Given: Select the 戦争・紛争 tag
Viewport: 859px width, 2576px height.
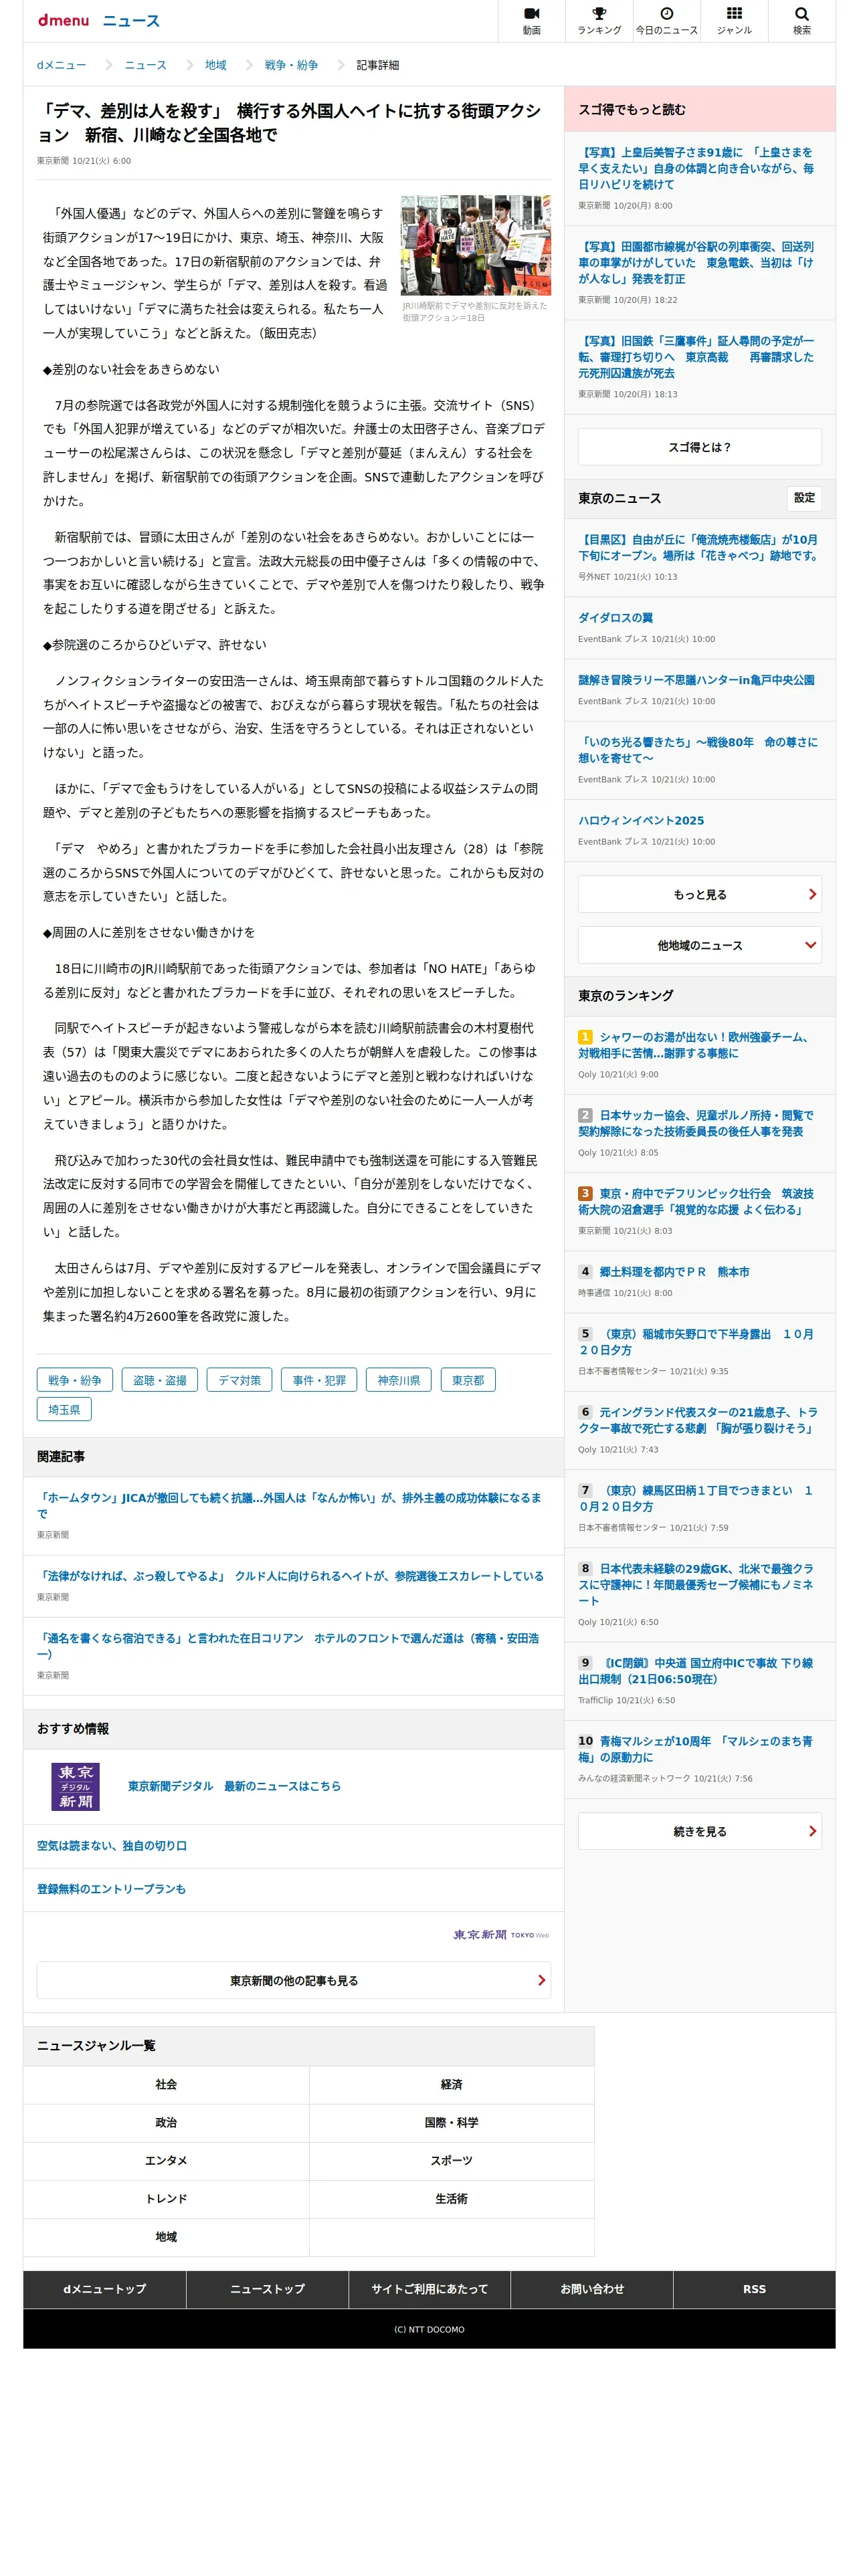Looking at the screenshot, I should pyautogui.click(x=75, y=1380).
